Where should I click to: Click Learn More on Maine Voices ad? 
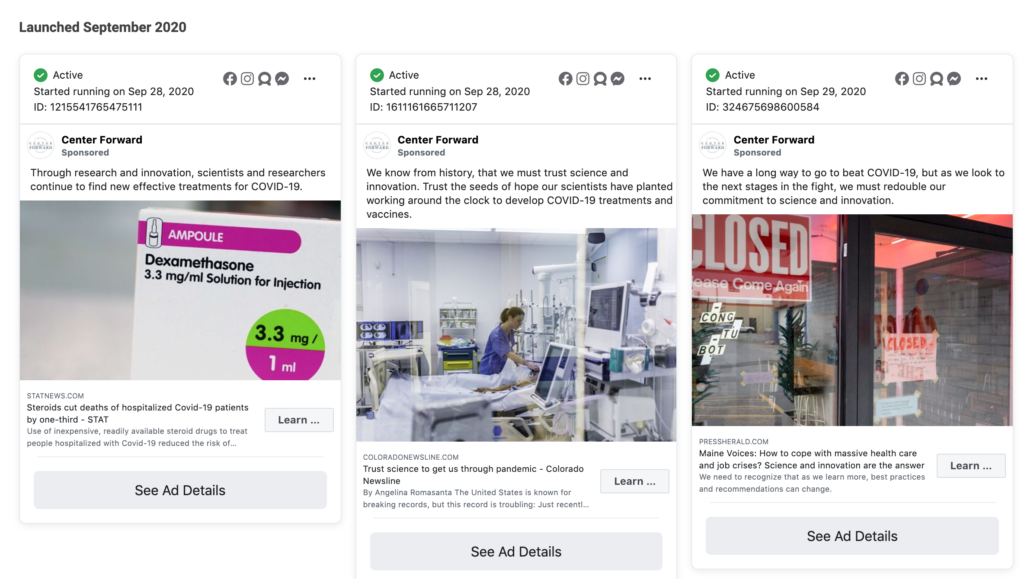(971, 465)
